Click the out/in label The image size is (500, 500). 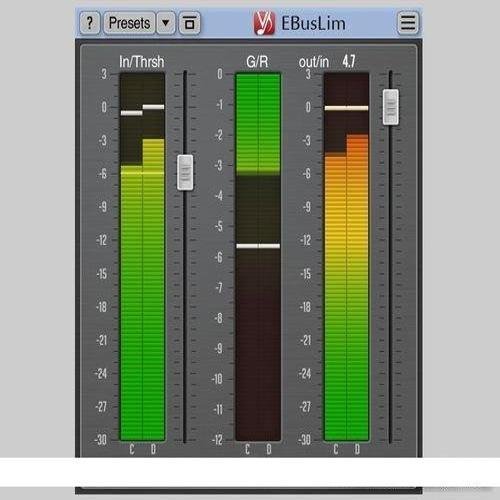314,62
